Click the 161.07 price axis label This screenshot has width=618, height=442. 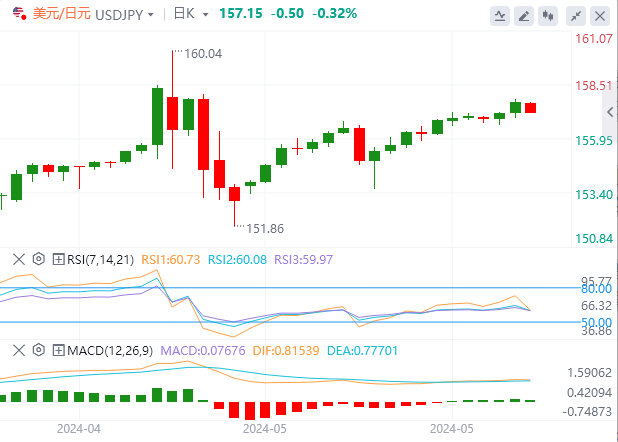594,39
